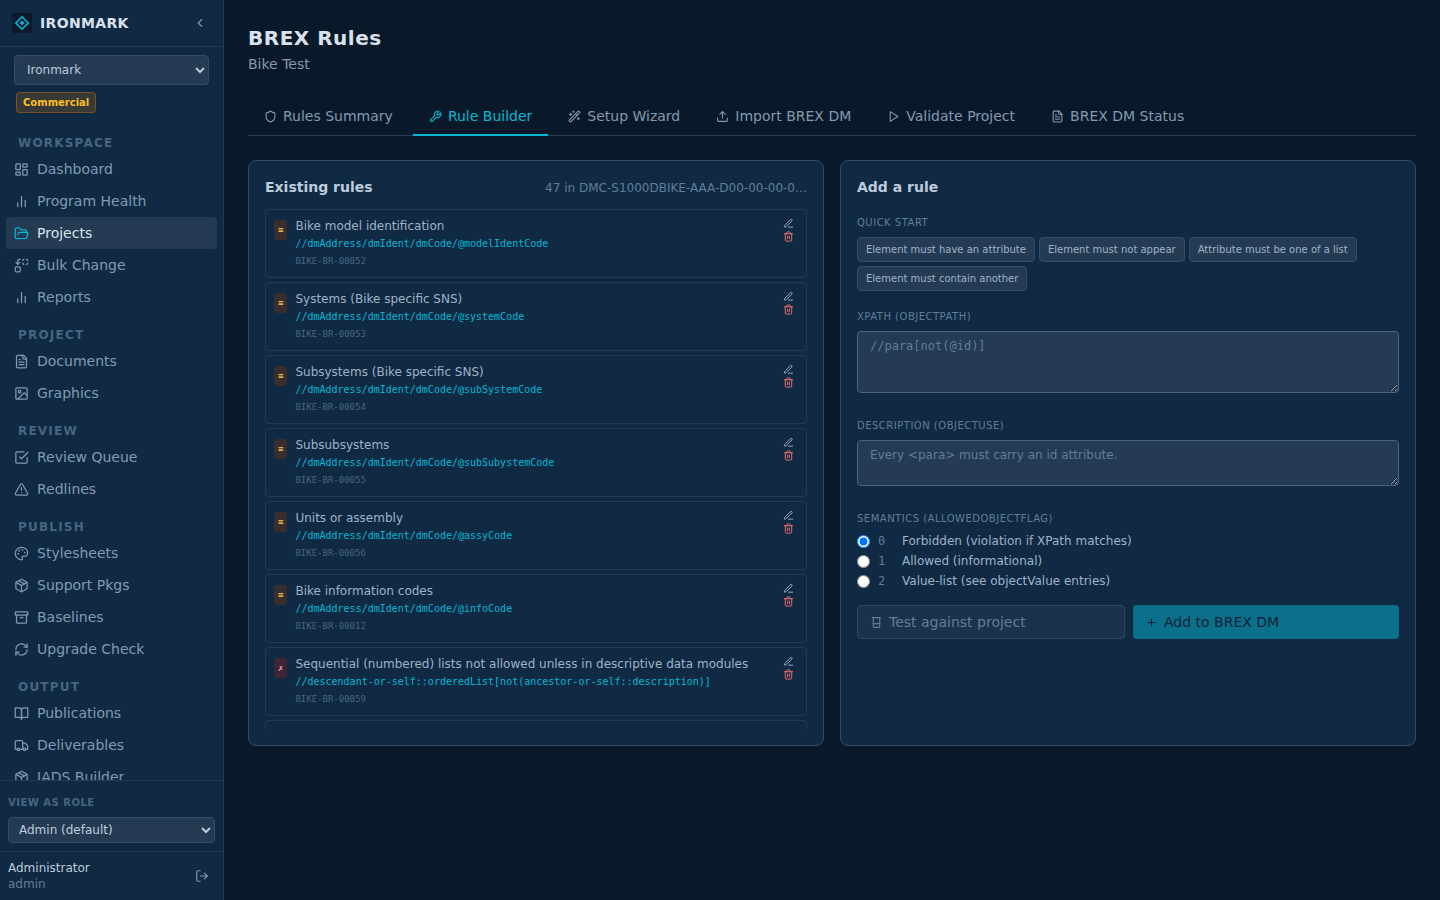
Task: Open Support Pkgs page
Action: (x=111, y=585)
